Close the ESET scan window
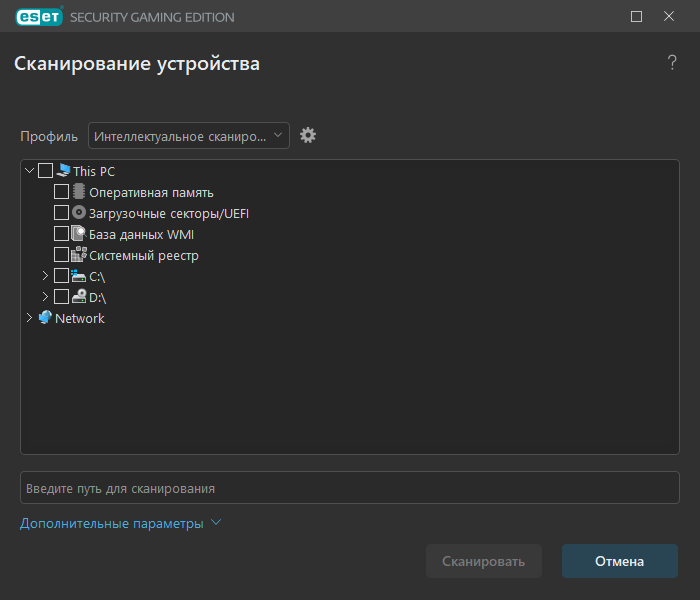This screenshot has height=600, width=700. (x=669, y=17)
